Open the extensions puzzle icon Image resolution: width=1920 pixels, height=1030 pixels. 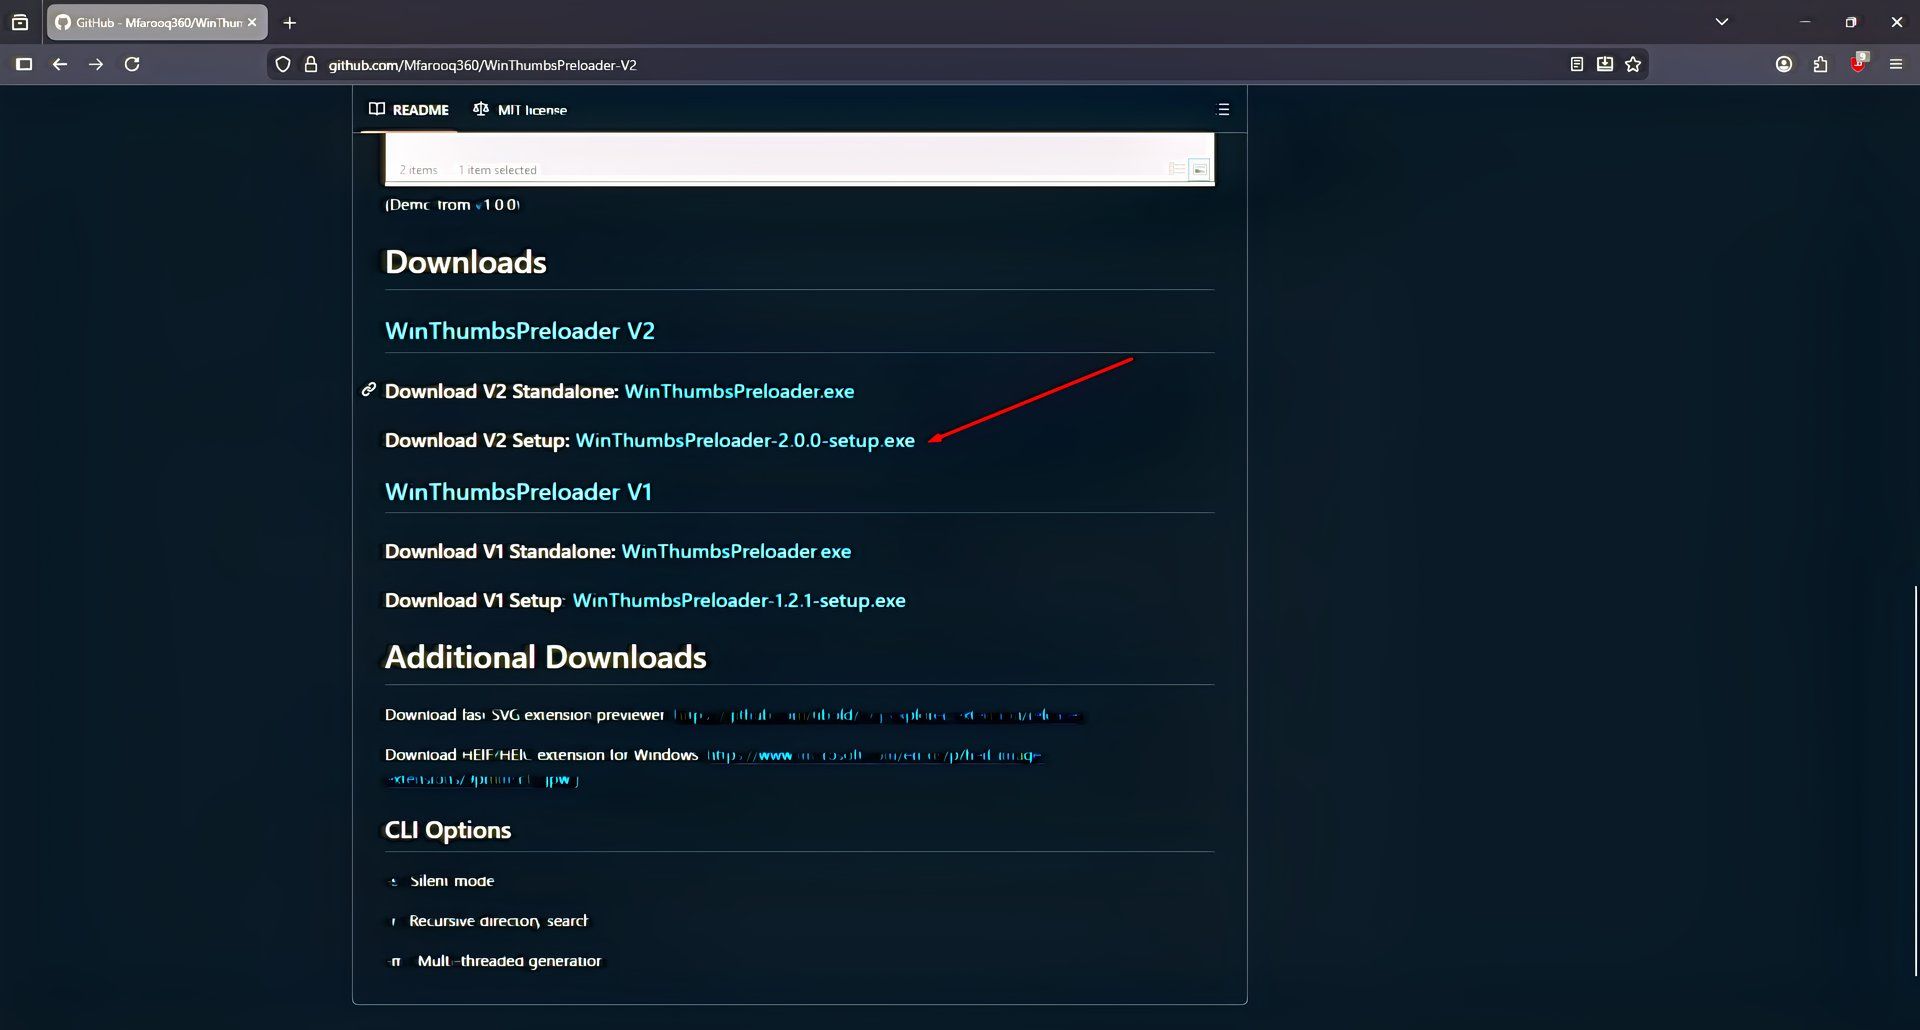1820,64
